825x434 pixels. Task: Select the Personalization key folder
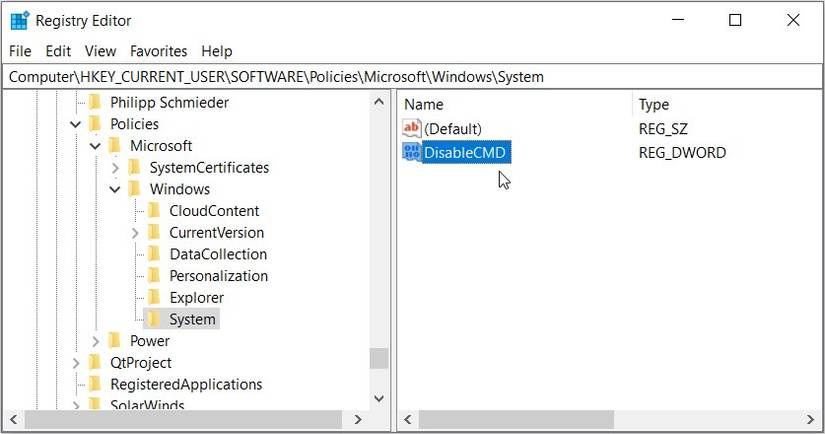coord(208,276)
